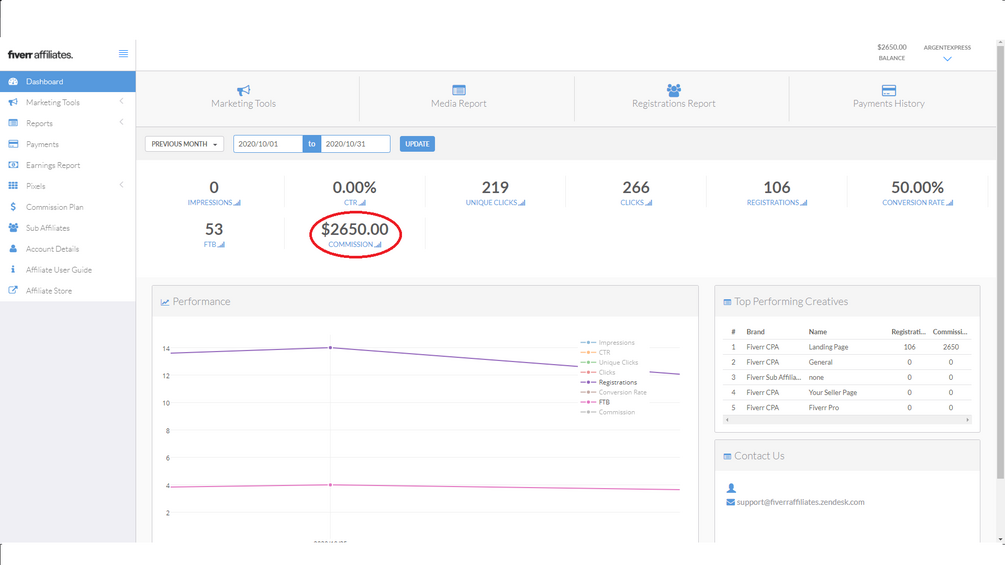Click the Registrati... column header

[908, 332]
